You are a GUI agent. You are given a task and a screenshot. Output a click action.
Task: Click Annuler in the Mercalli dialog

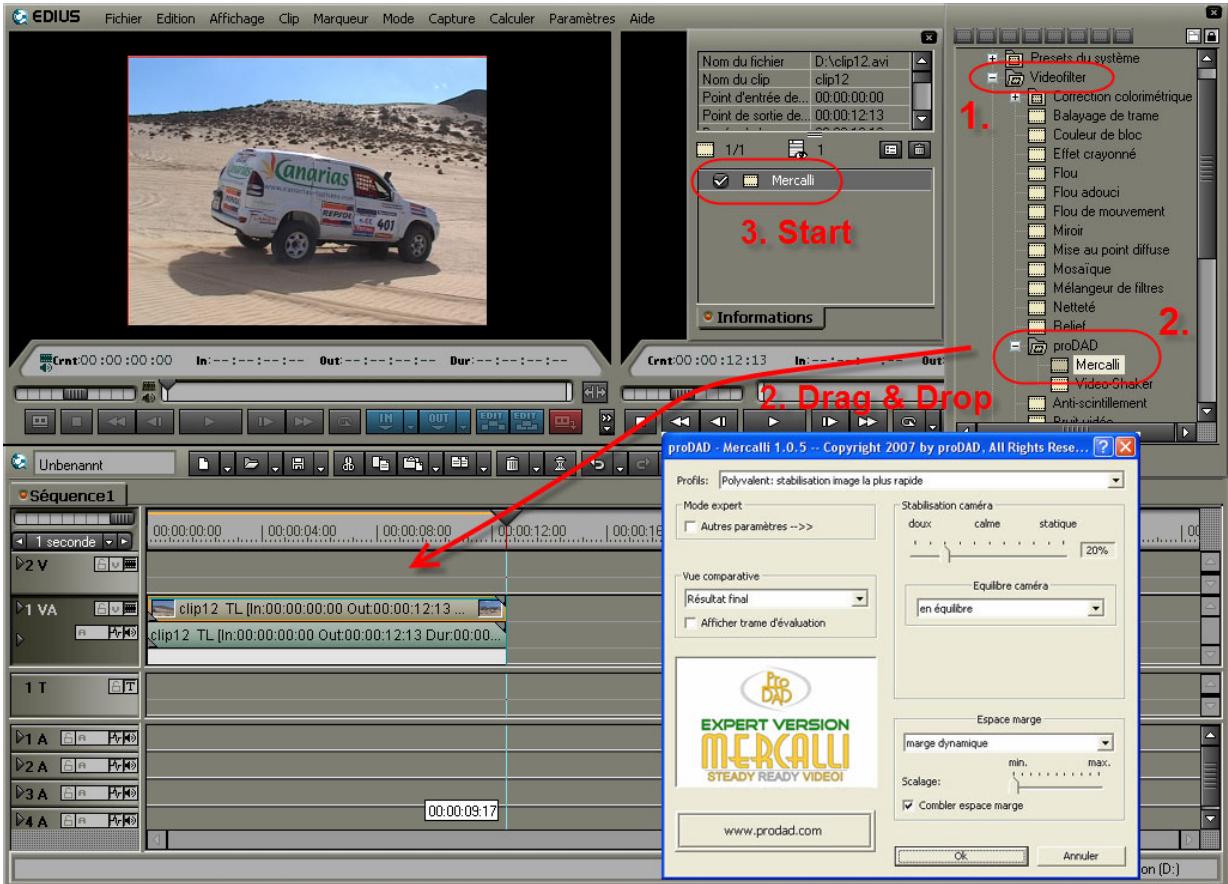1082,856
